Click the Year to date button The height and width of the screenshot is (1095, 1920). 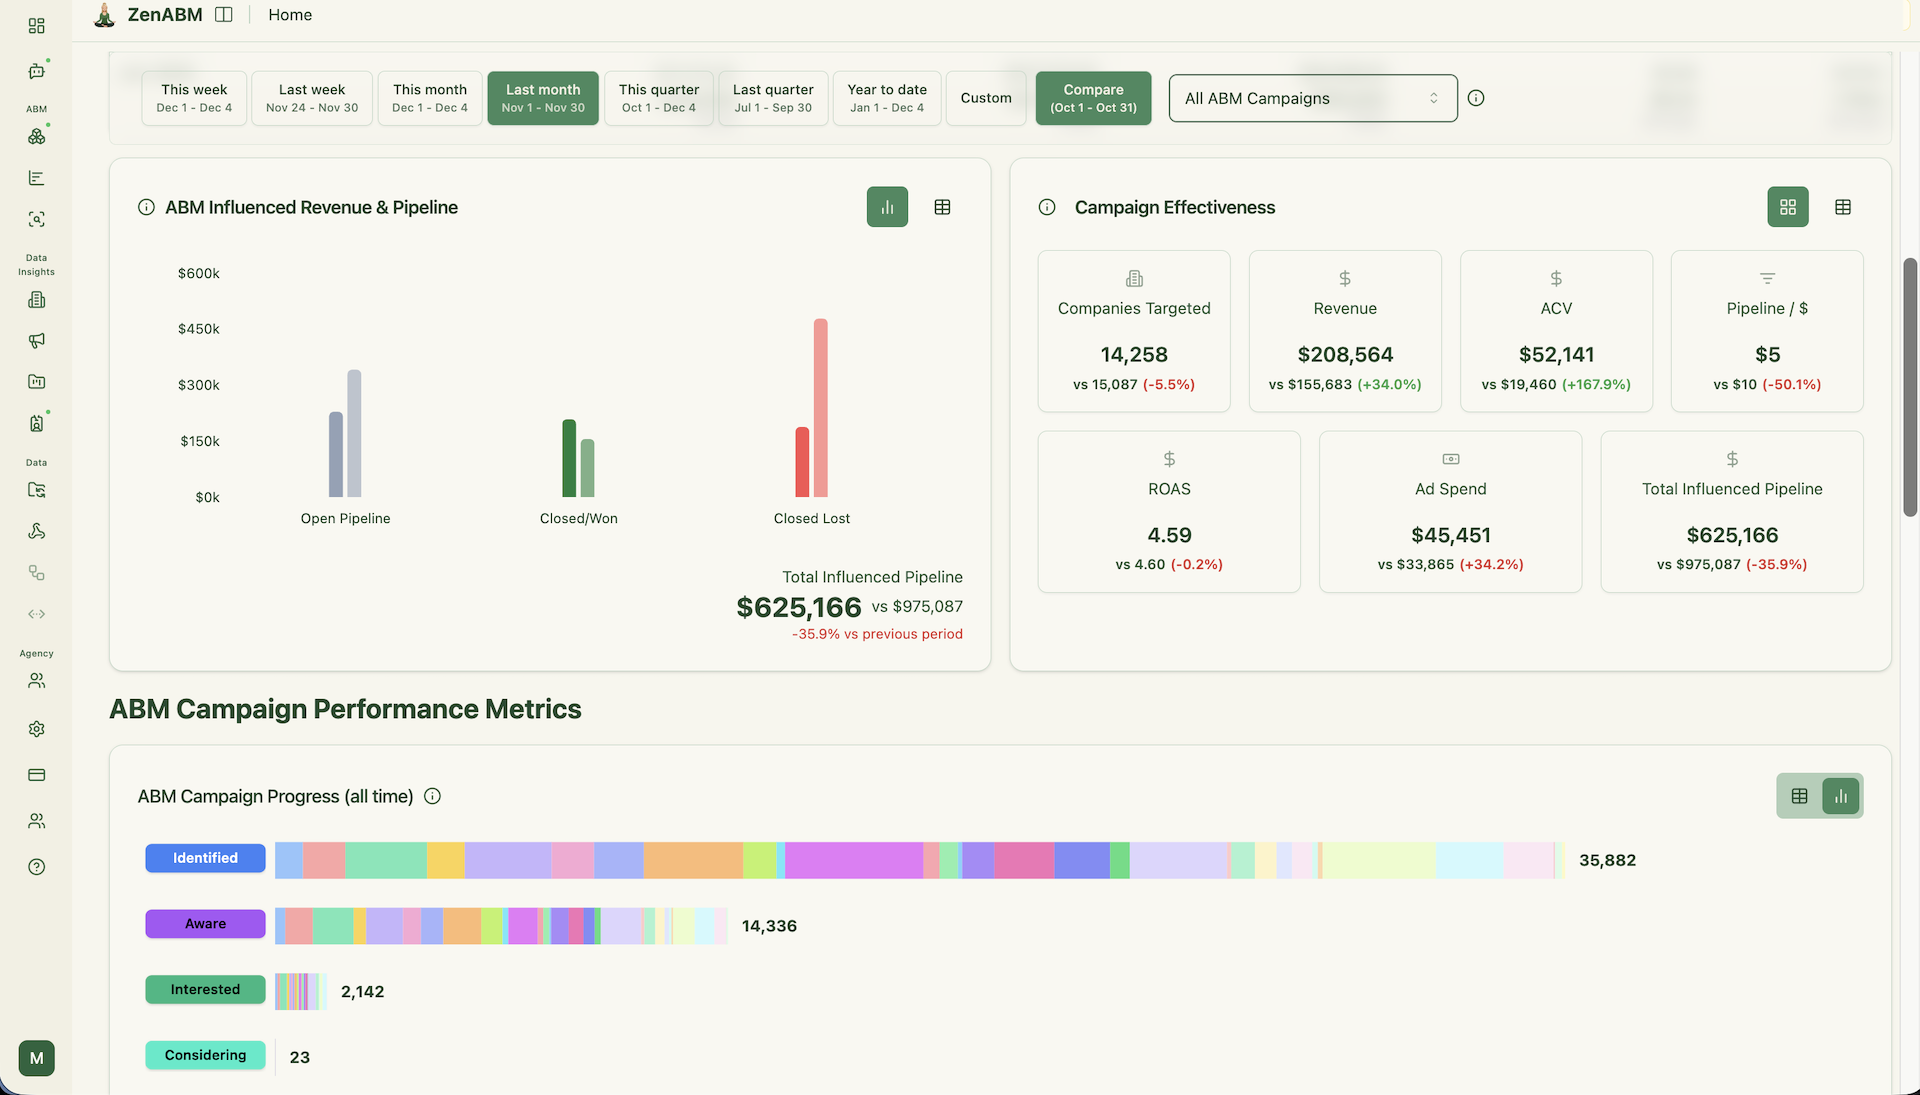tap(887, 98)
